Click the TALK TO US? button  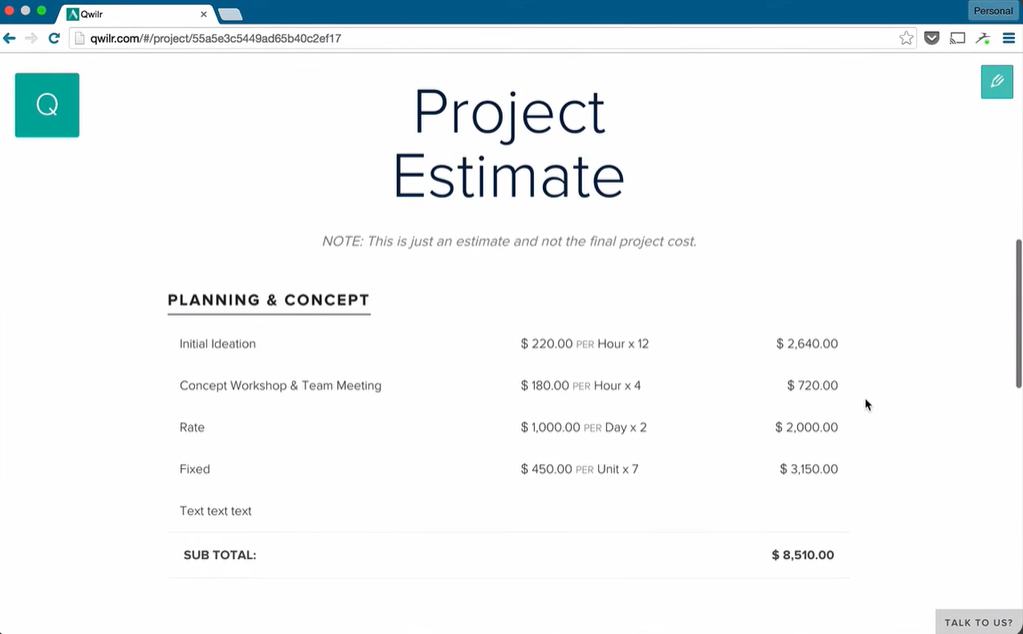click(978, 621)
